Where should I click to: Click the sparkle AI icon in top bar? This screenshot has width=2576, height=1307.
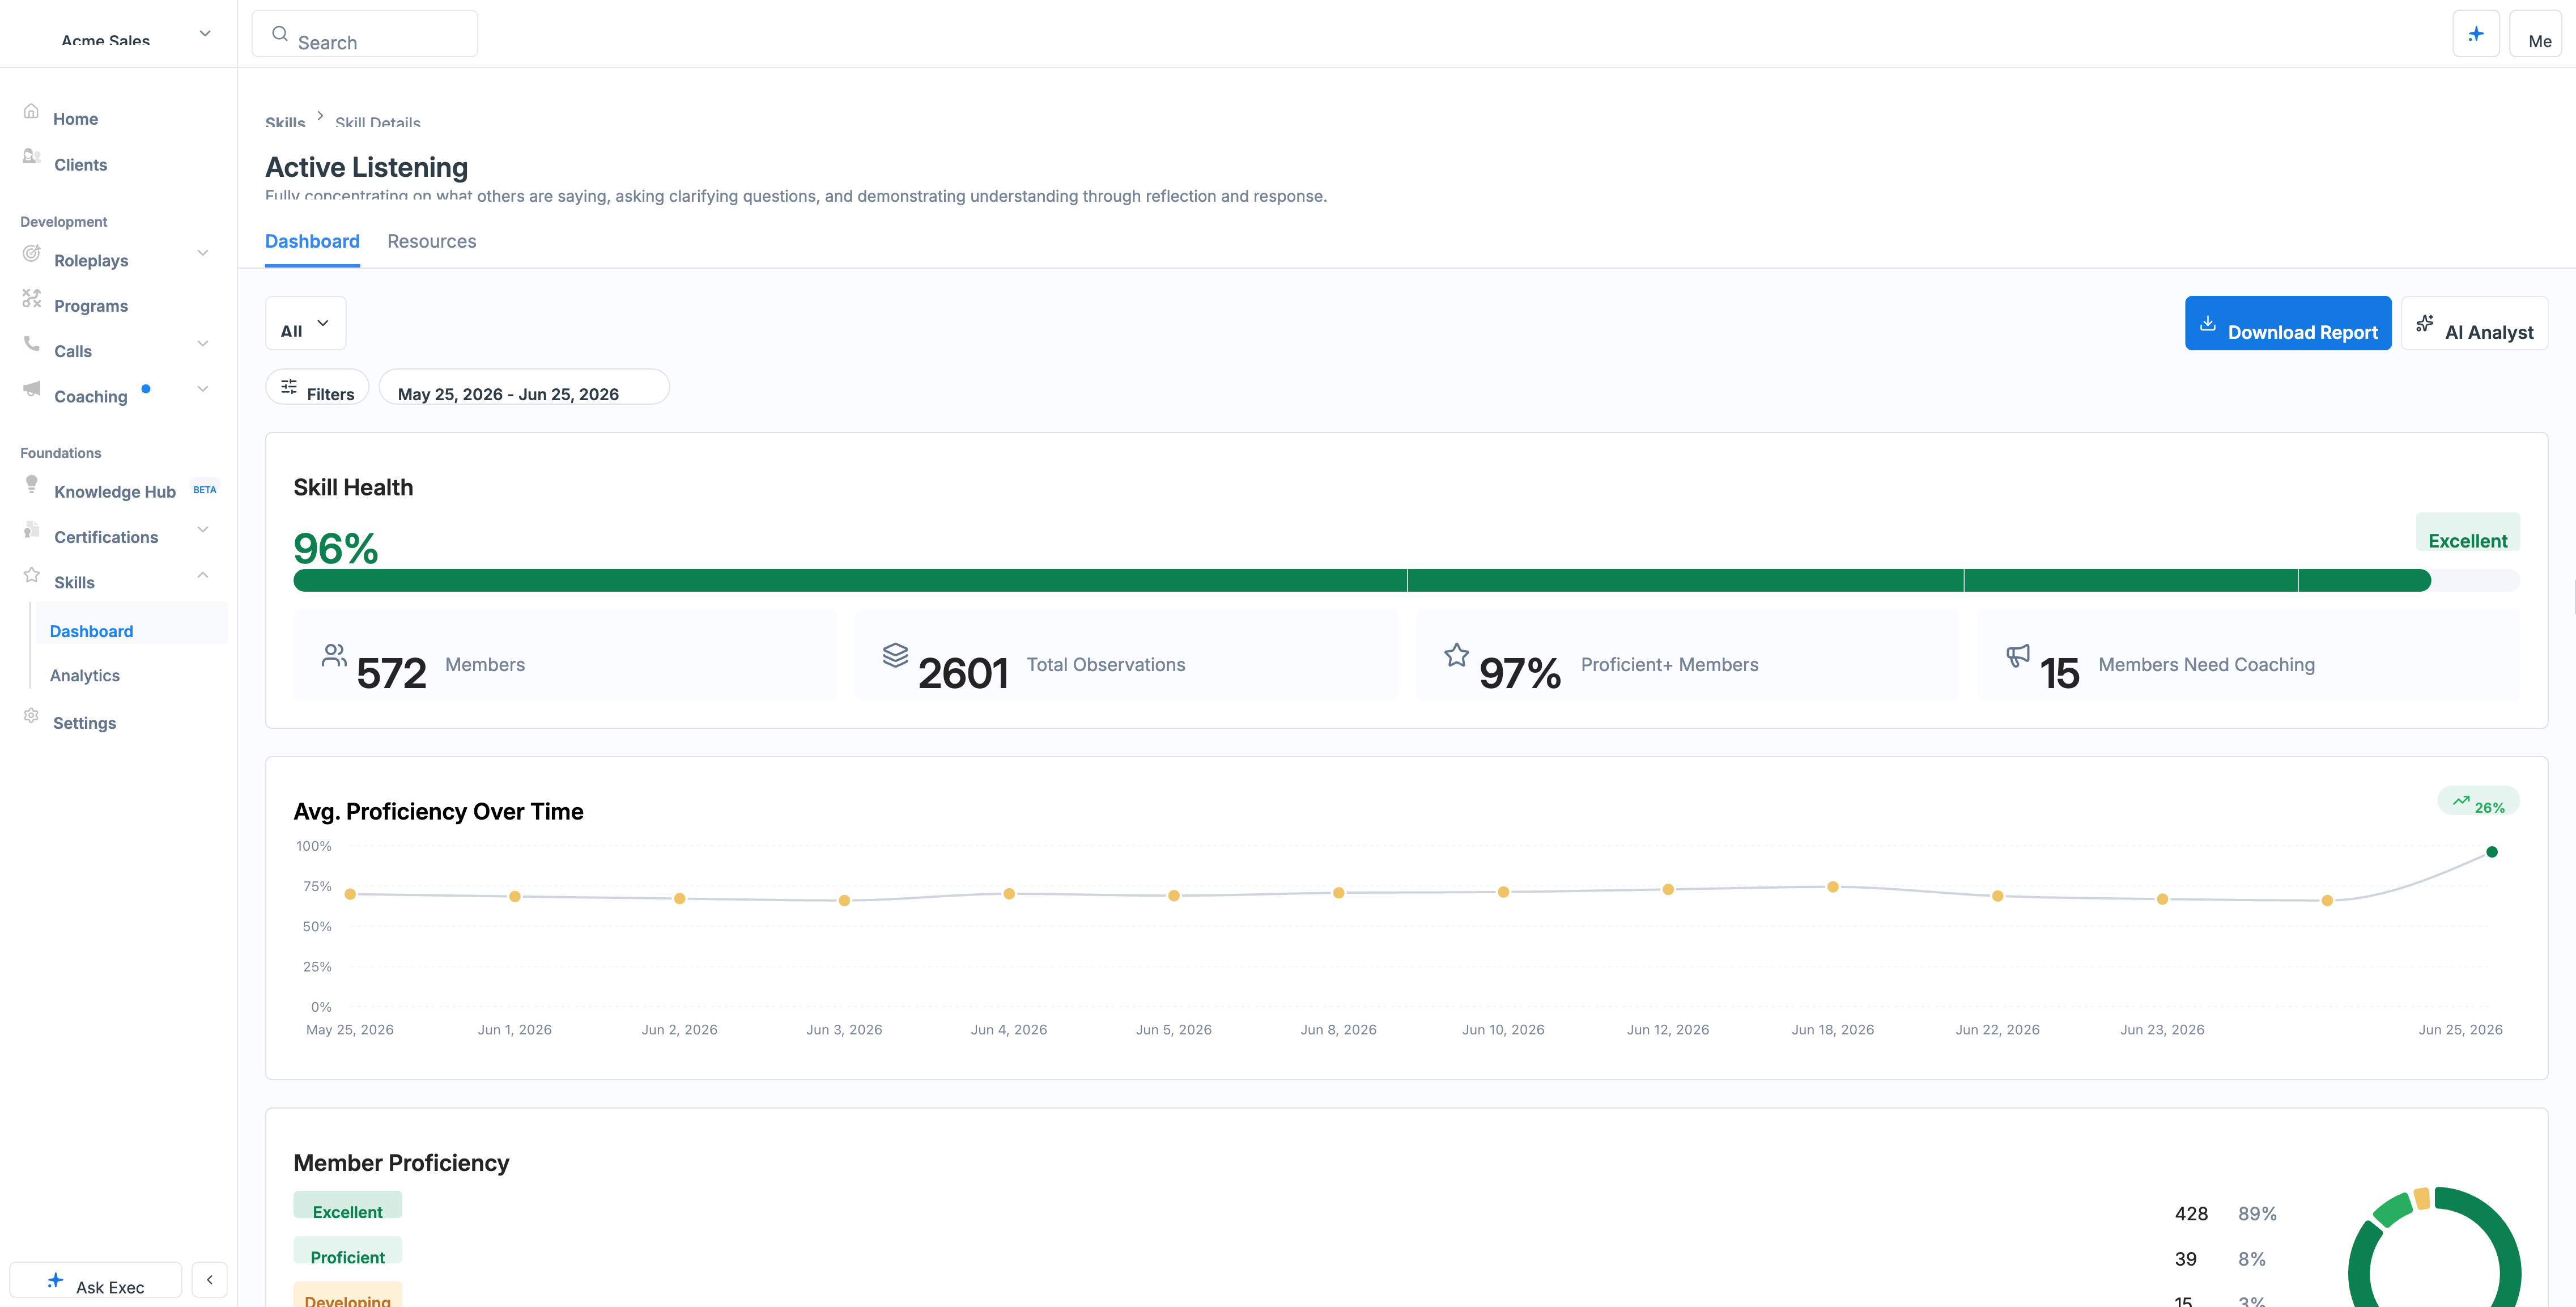click(2476, 34)
